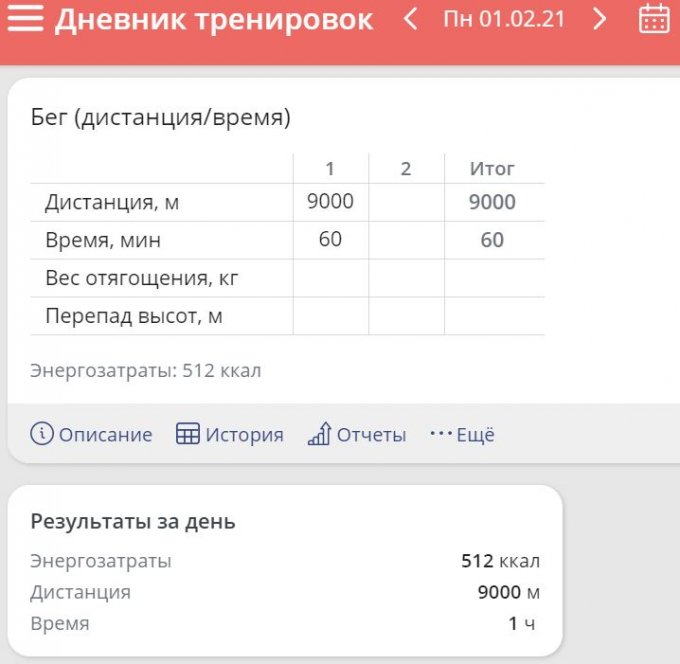Select Перепад высот cell in set 1
This screenshot has height=664, width=680.
(330, 316)
